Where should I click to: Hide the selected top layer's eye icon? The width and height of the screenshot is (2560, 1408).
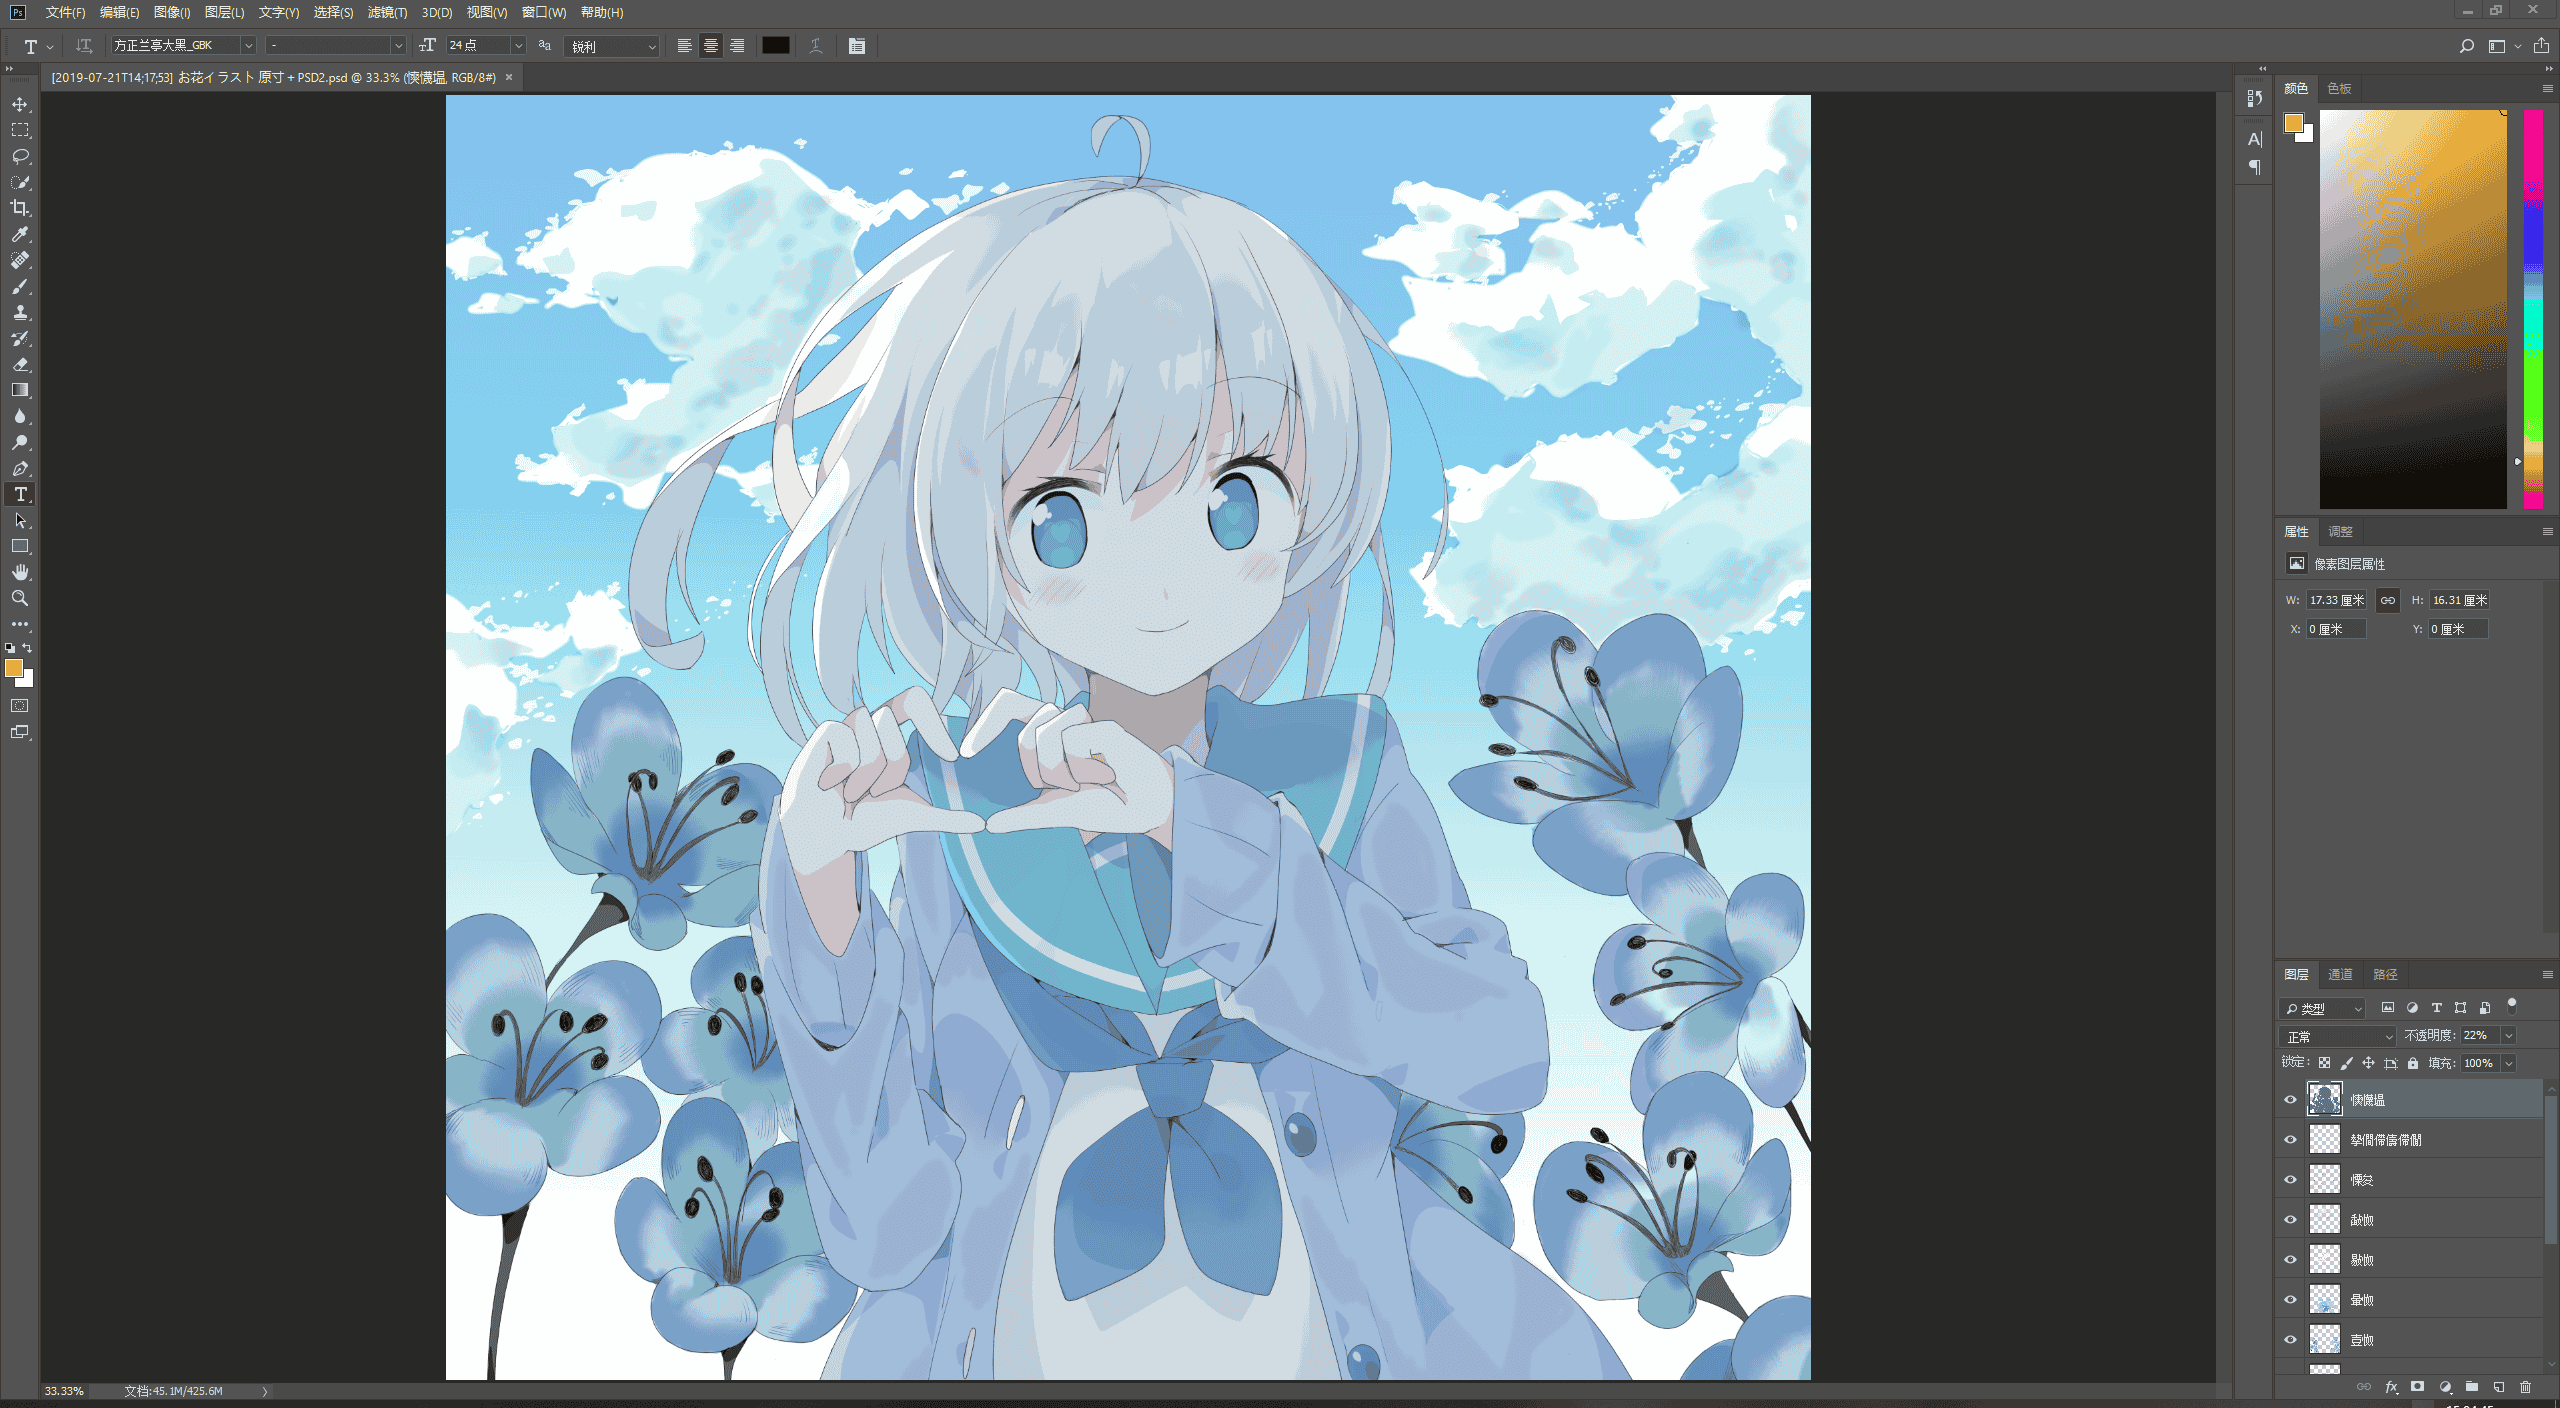[x=2290, y=1099]
